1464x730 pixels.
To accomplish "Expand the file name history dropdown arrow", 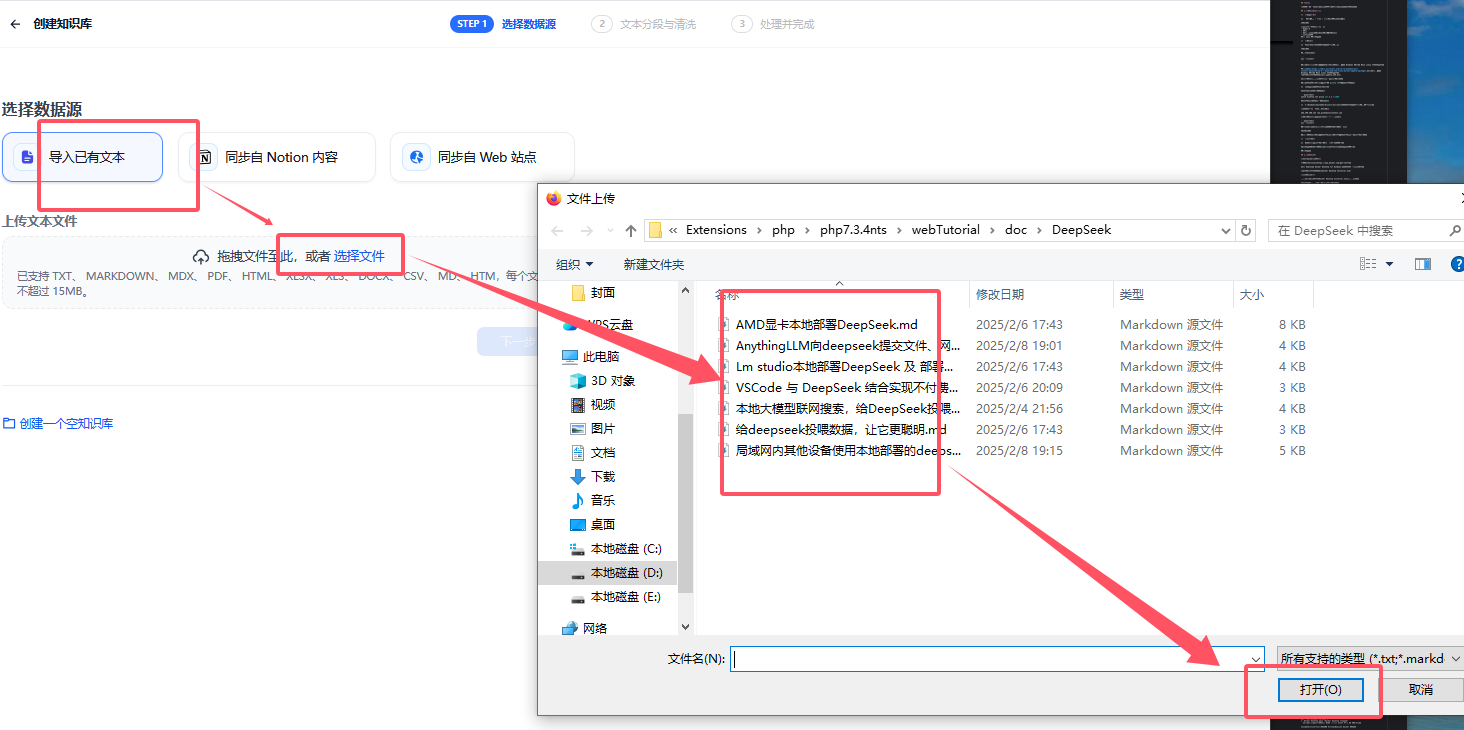I will (x=1255, y=659).
